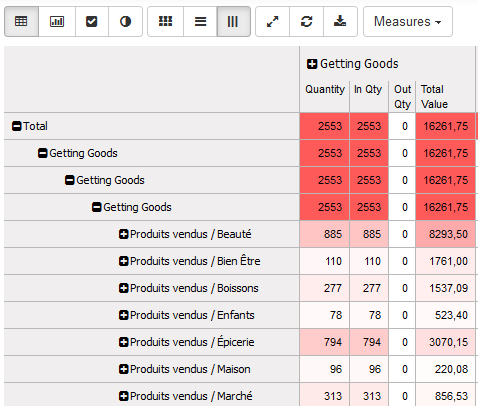Switch to pivot table view icon
Screen dimensions: 478x406
(x=21, y=21)
